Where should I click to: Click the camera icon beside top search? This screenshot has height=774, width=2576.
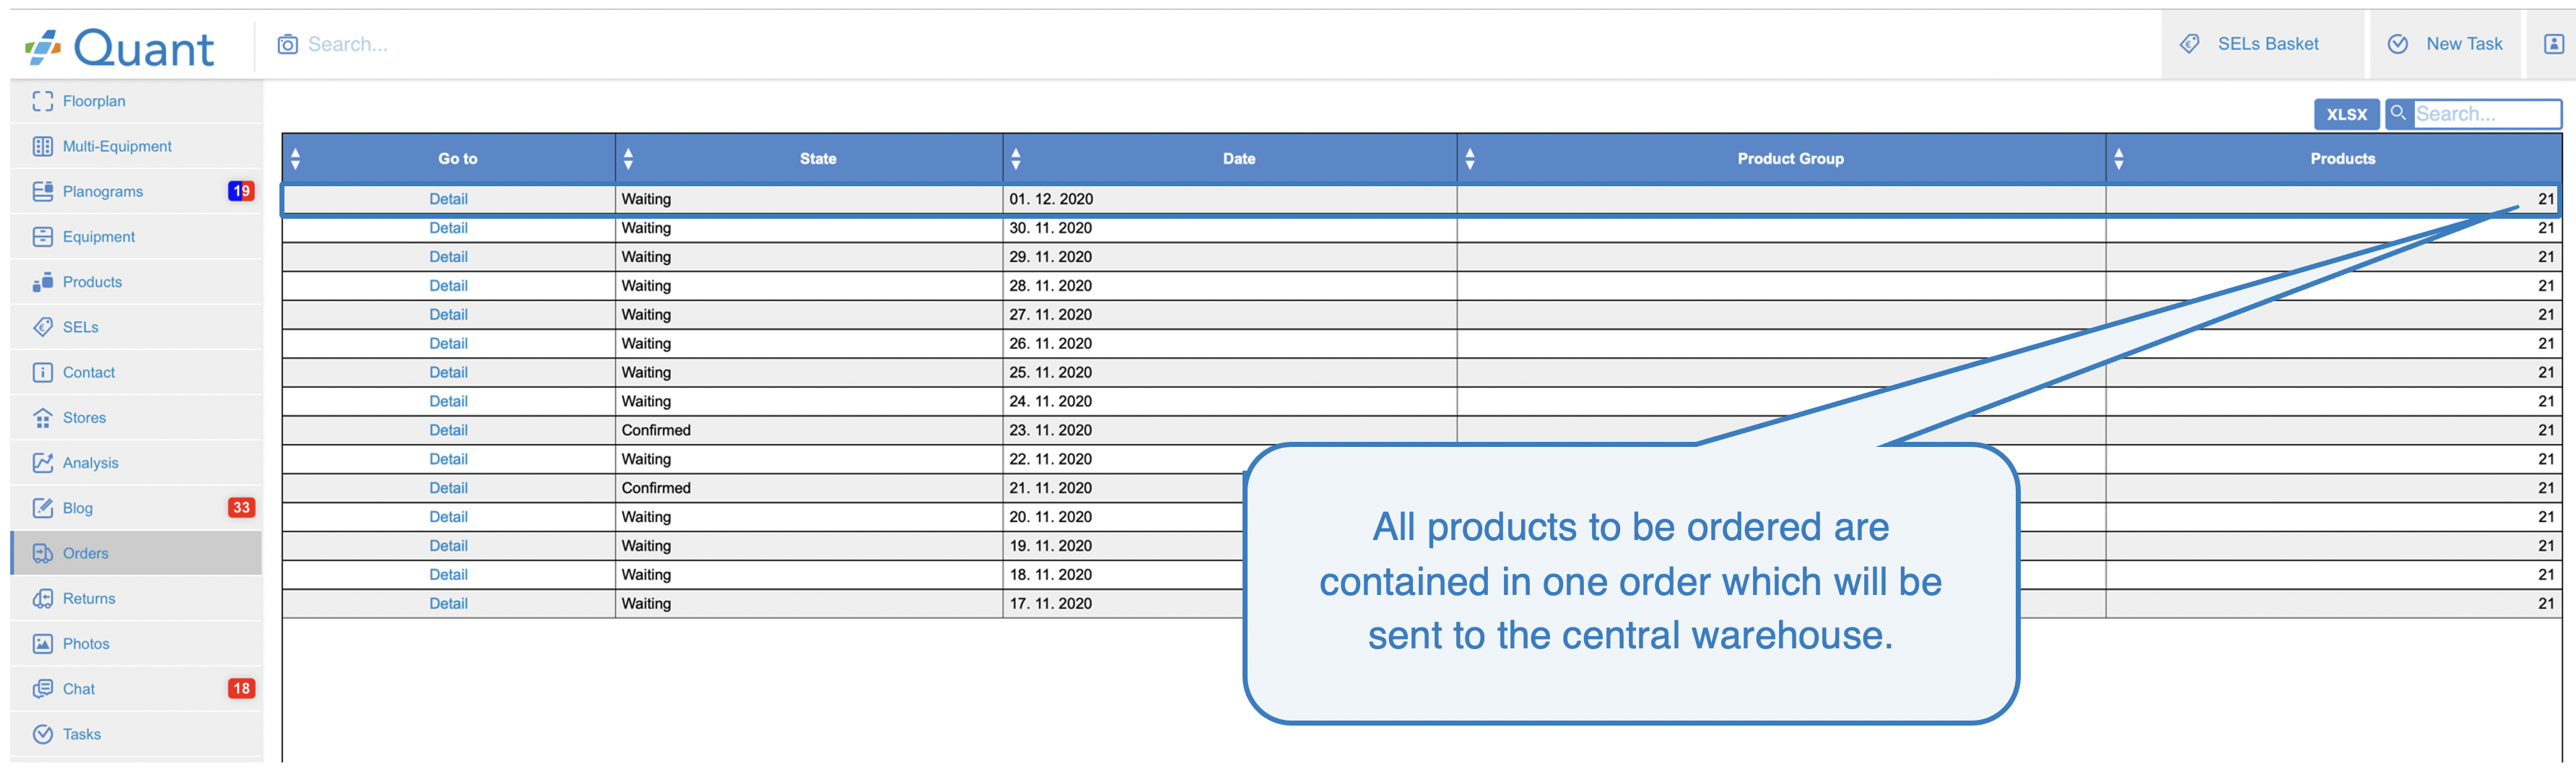[x=287, y=44]
